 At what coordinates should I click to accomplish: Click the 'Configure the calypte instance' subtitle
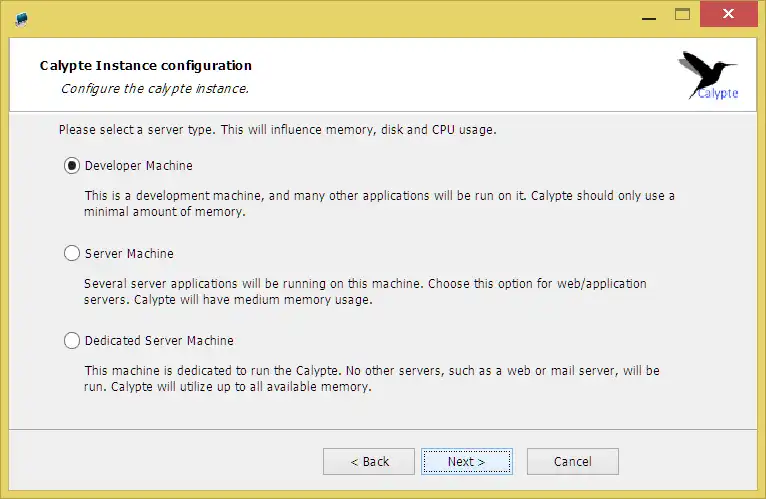(154, 88)
